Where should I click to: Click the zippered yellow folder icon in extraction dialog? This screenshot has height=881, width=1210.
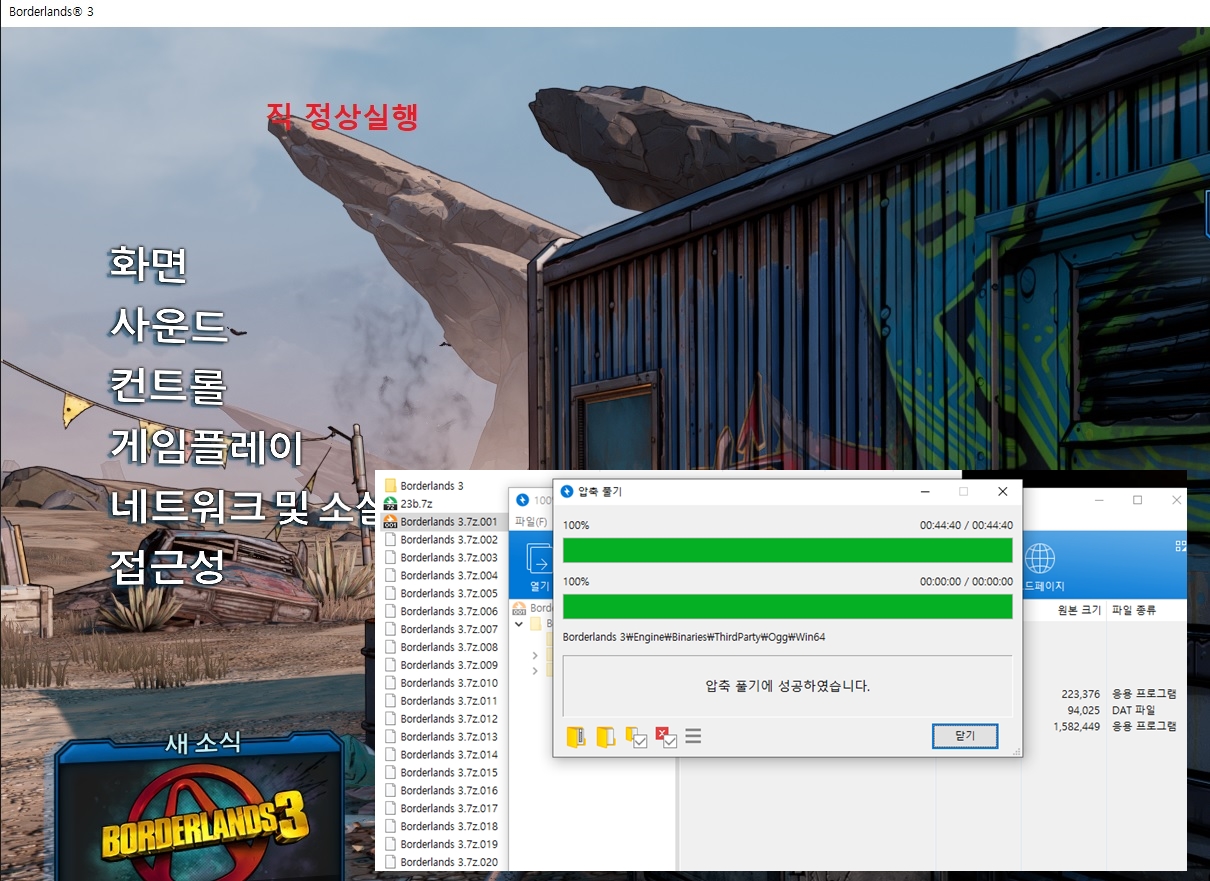tap(575, 737)
